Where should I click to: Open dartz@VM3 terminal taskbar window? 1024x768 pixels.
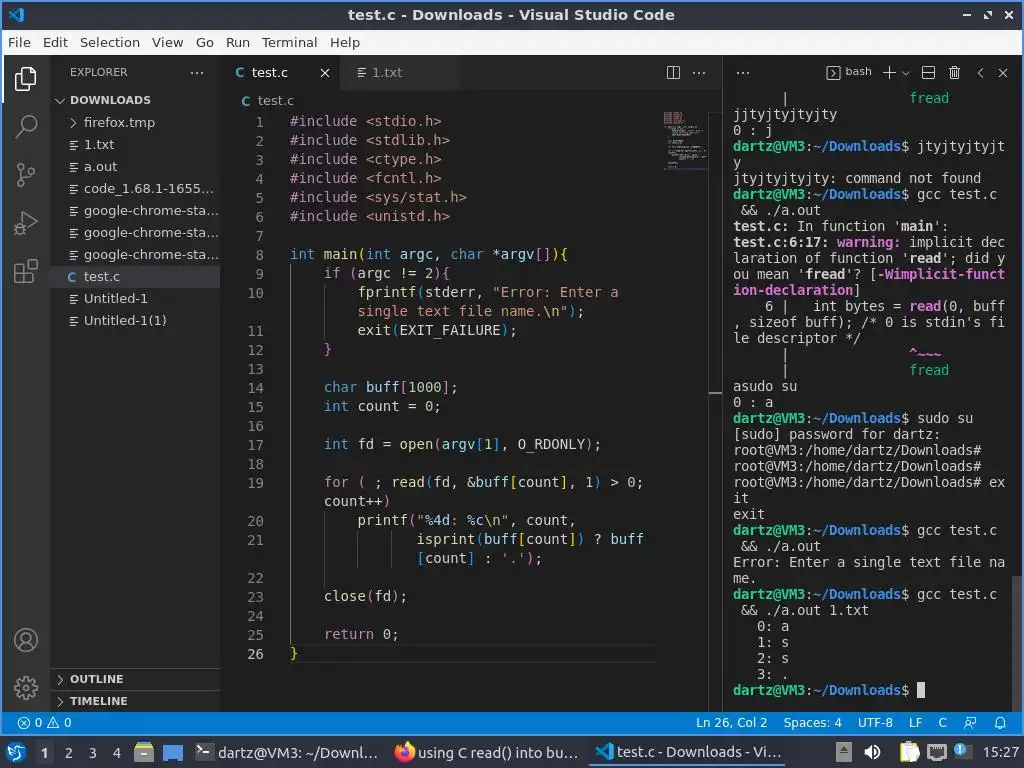pyautogui.click(x=287, y=753)
